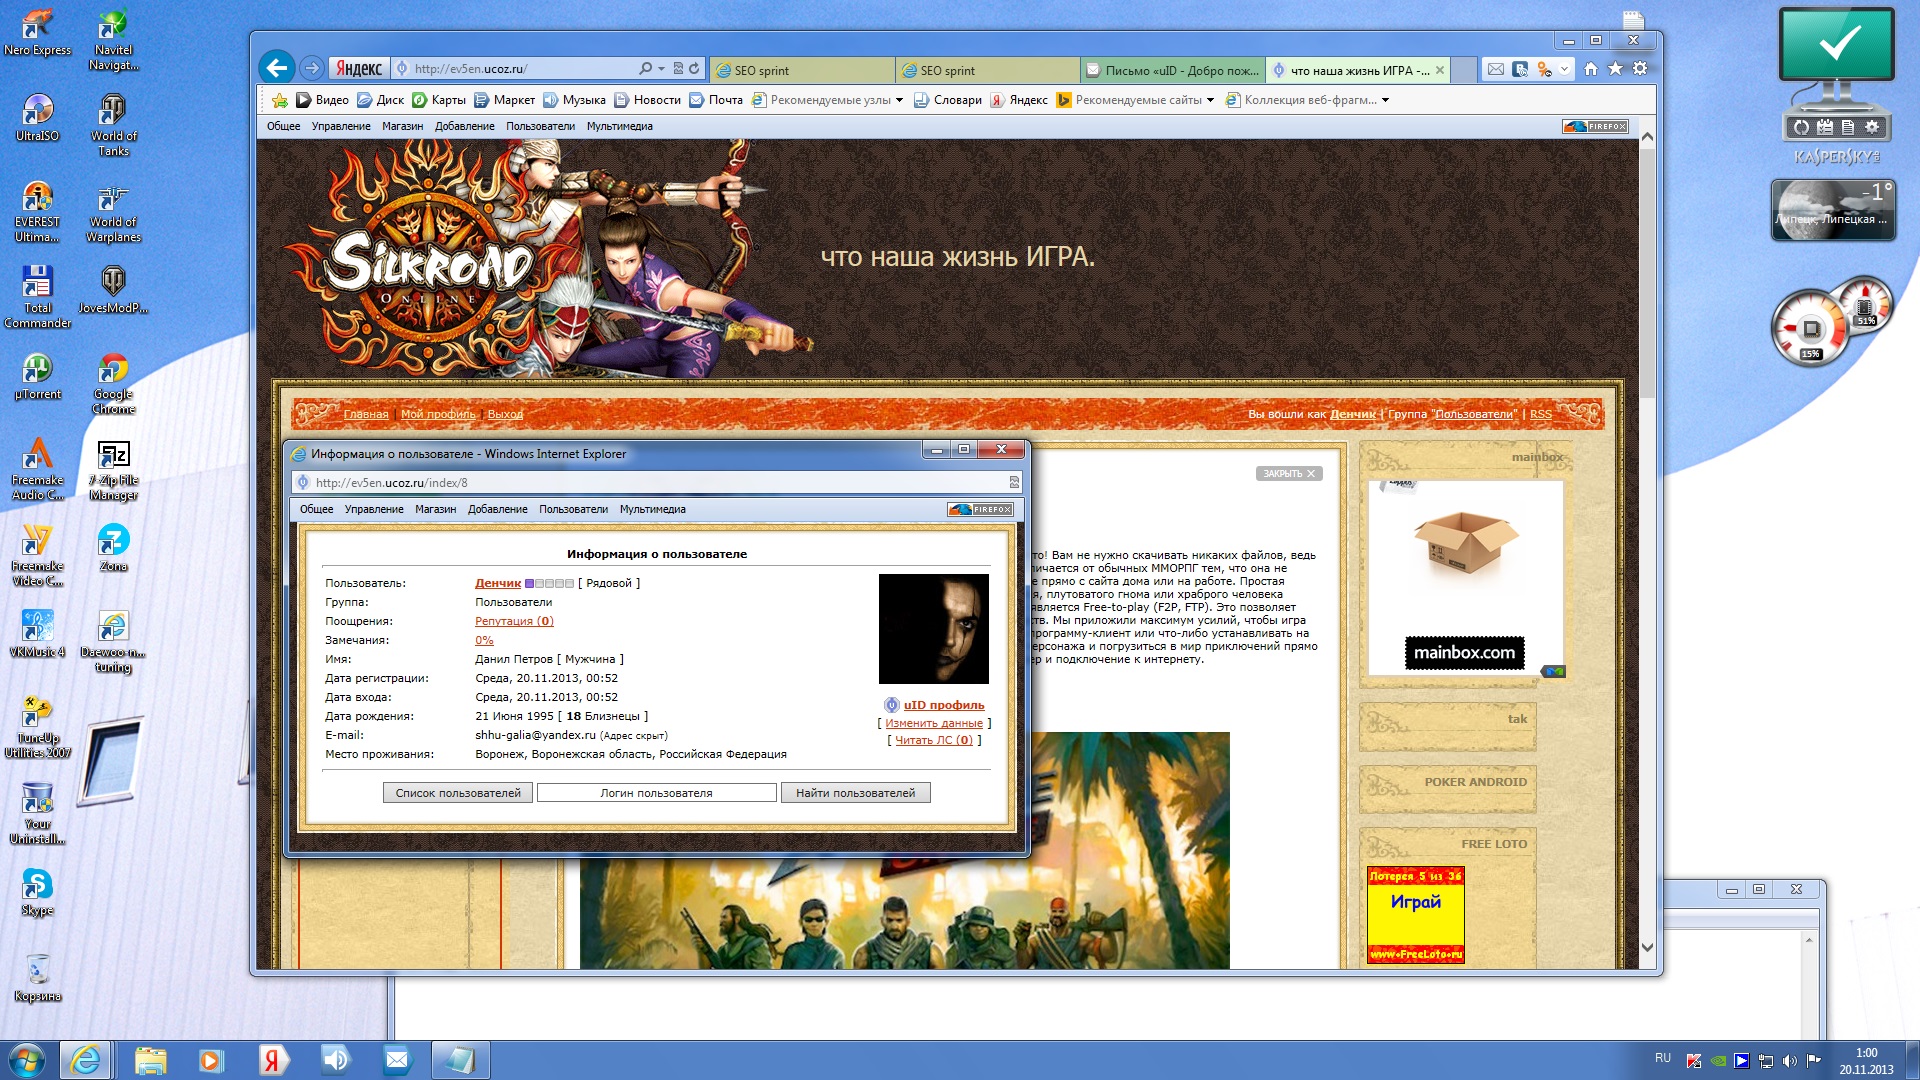Open the Action Center flag tray icon
Viewport: 1920px width, 1080px height.
1813,1061
